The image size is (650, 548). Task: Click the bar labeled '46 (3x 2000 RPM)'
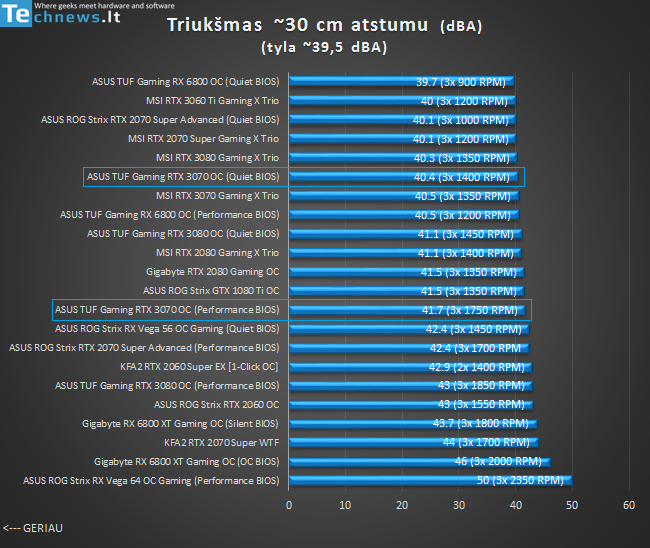[420, 462]
